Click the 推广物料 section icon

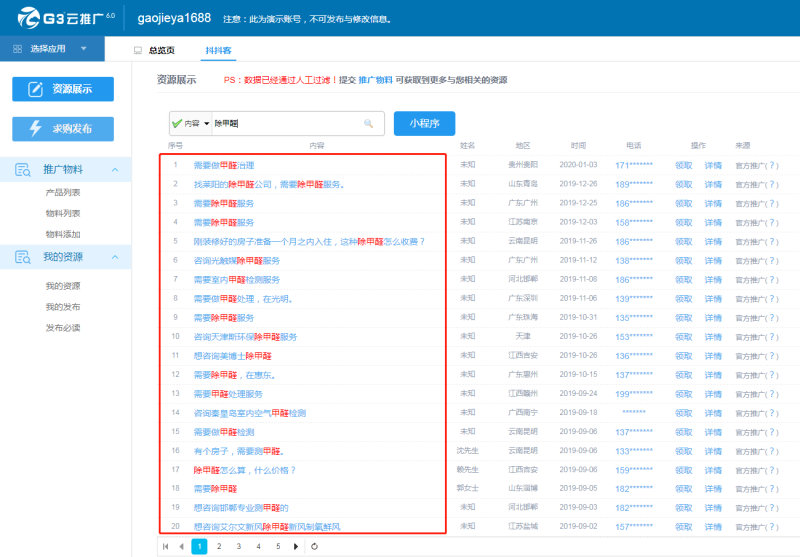(x=22, y=170)
